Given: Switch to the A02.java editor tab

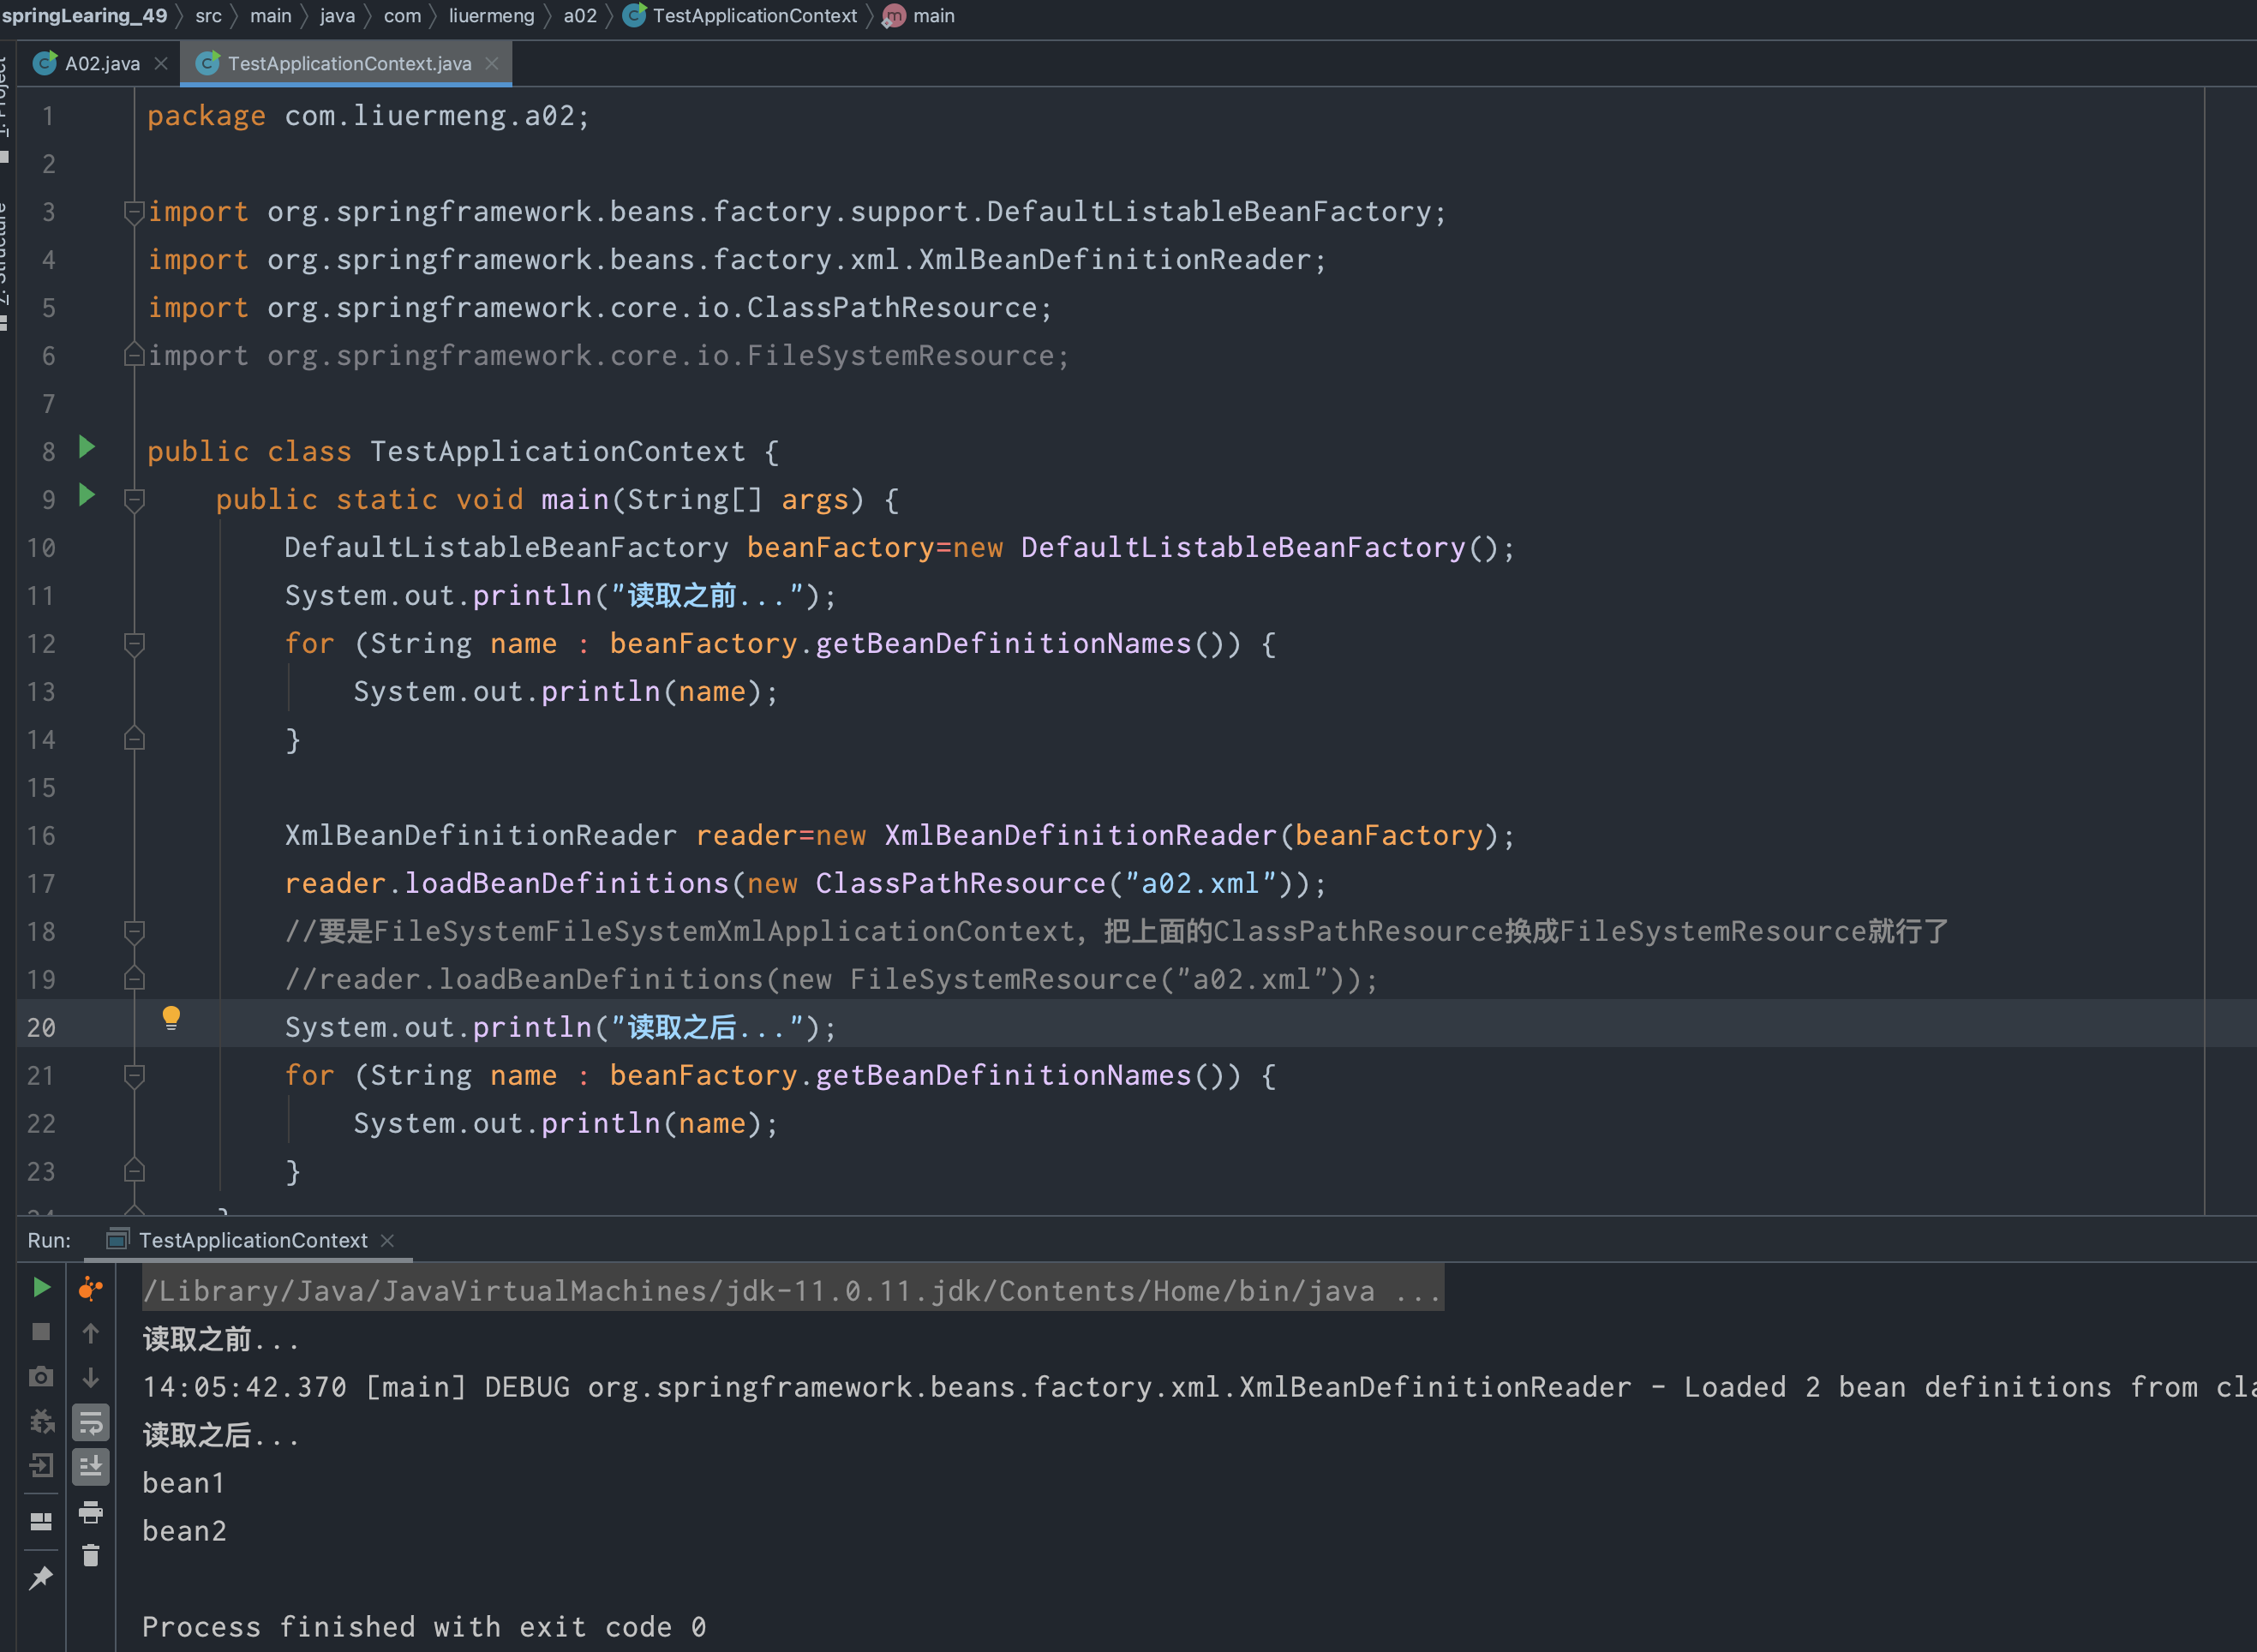Looking at the screenshot, I should pos(101,64).
